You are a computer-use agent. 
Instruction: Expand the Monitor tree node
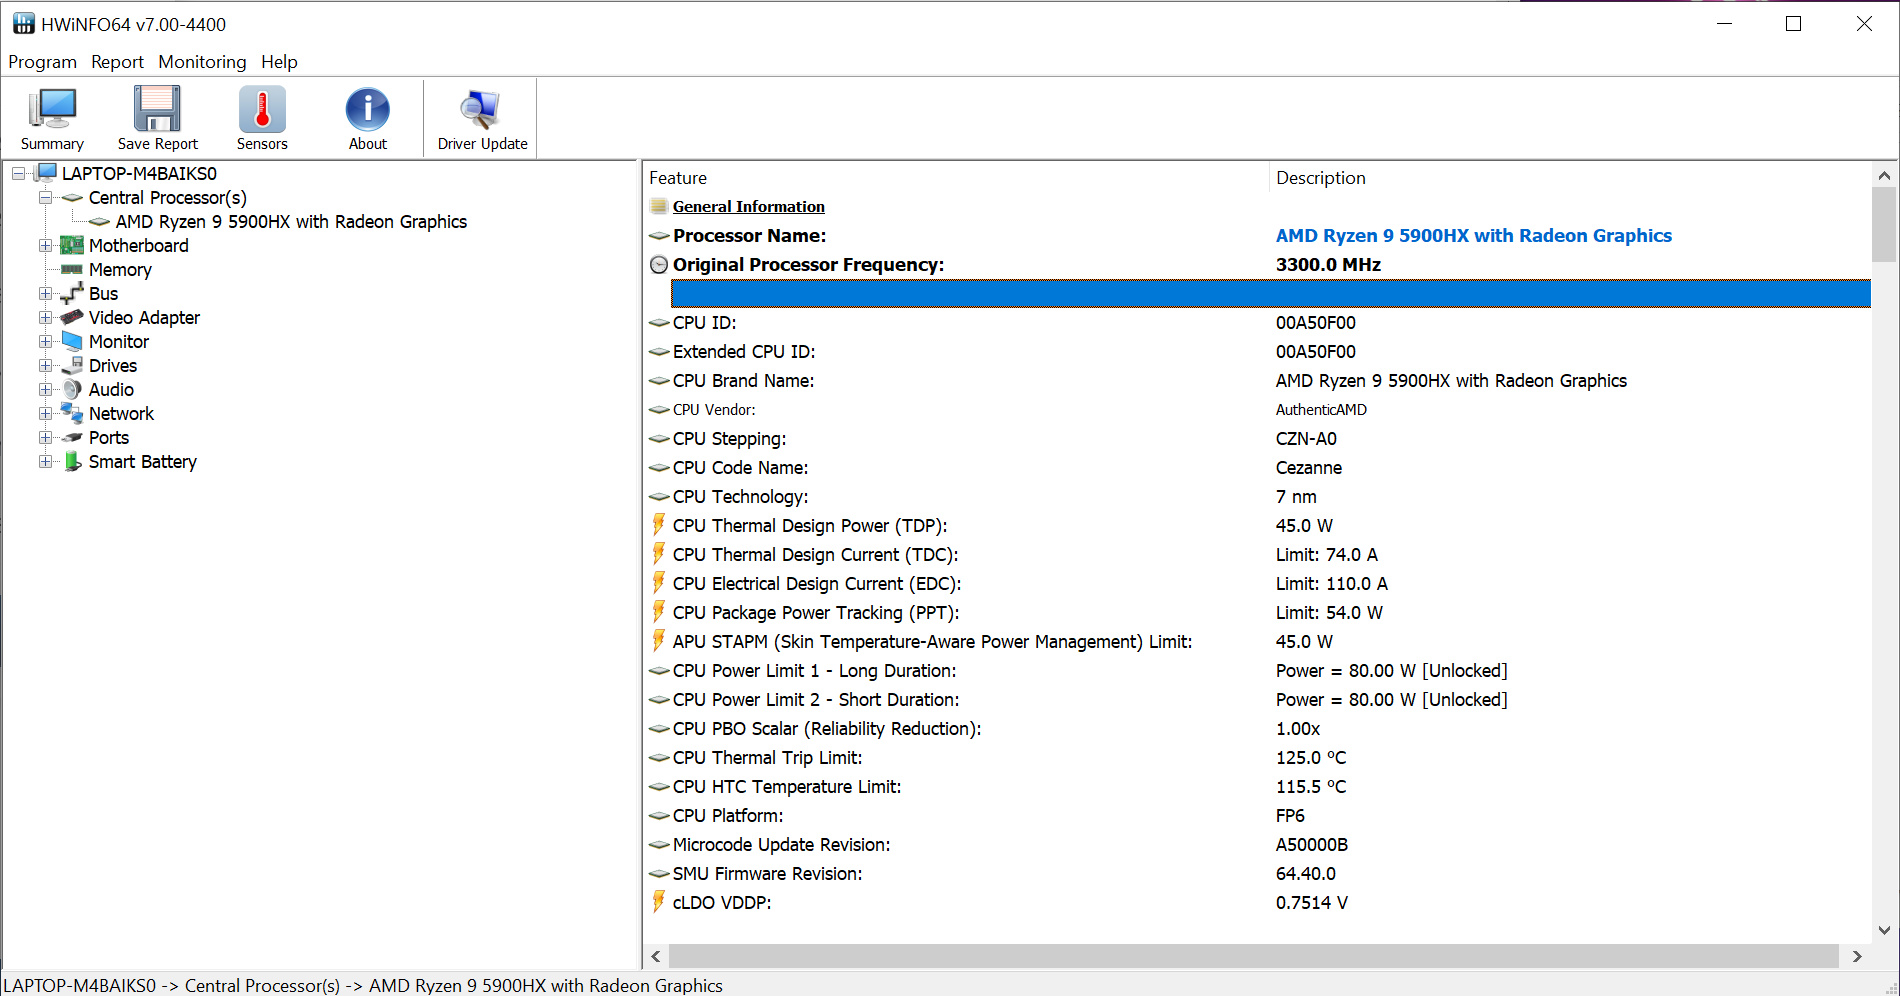[x=45, y=341]
